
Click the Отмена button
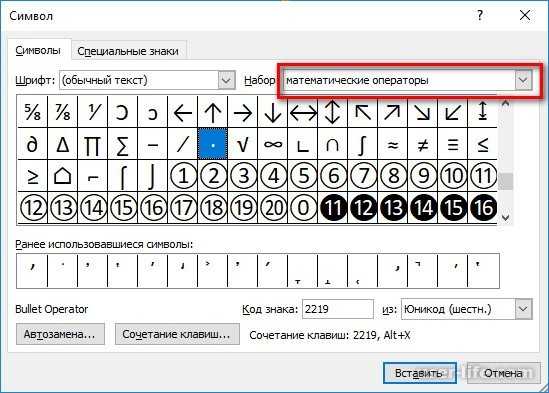503,373
